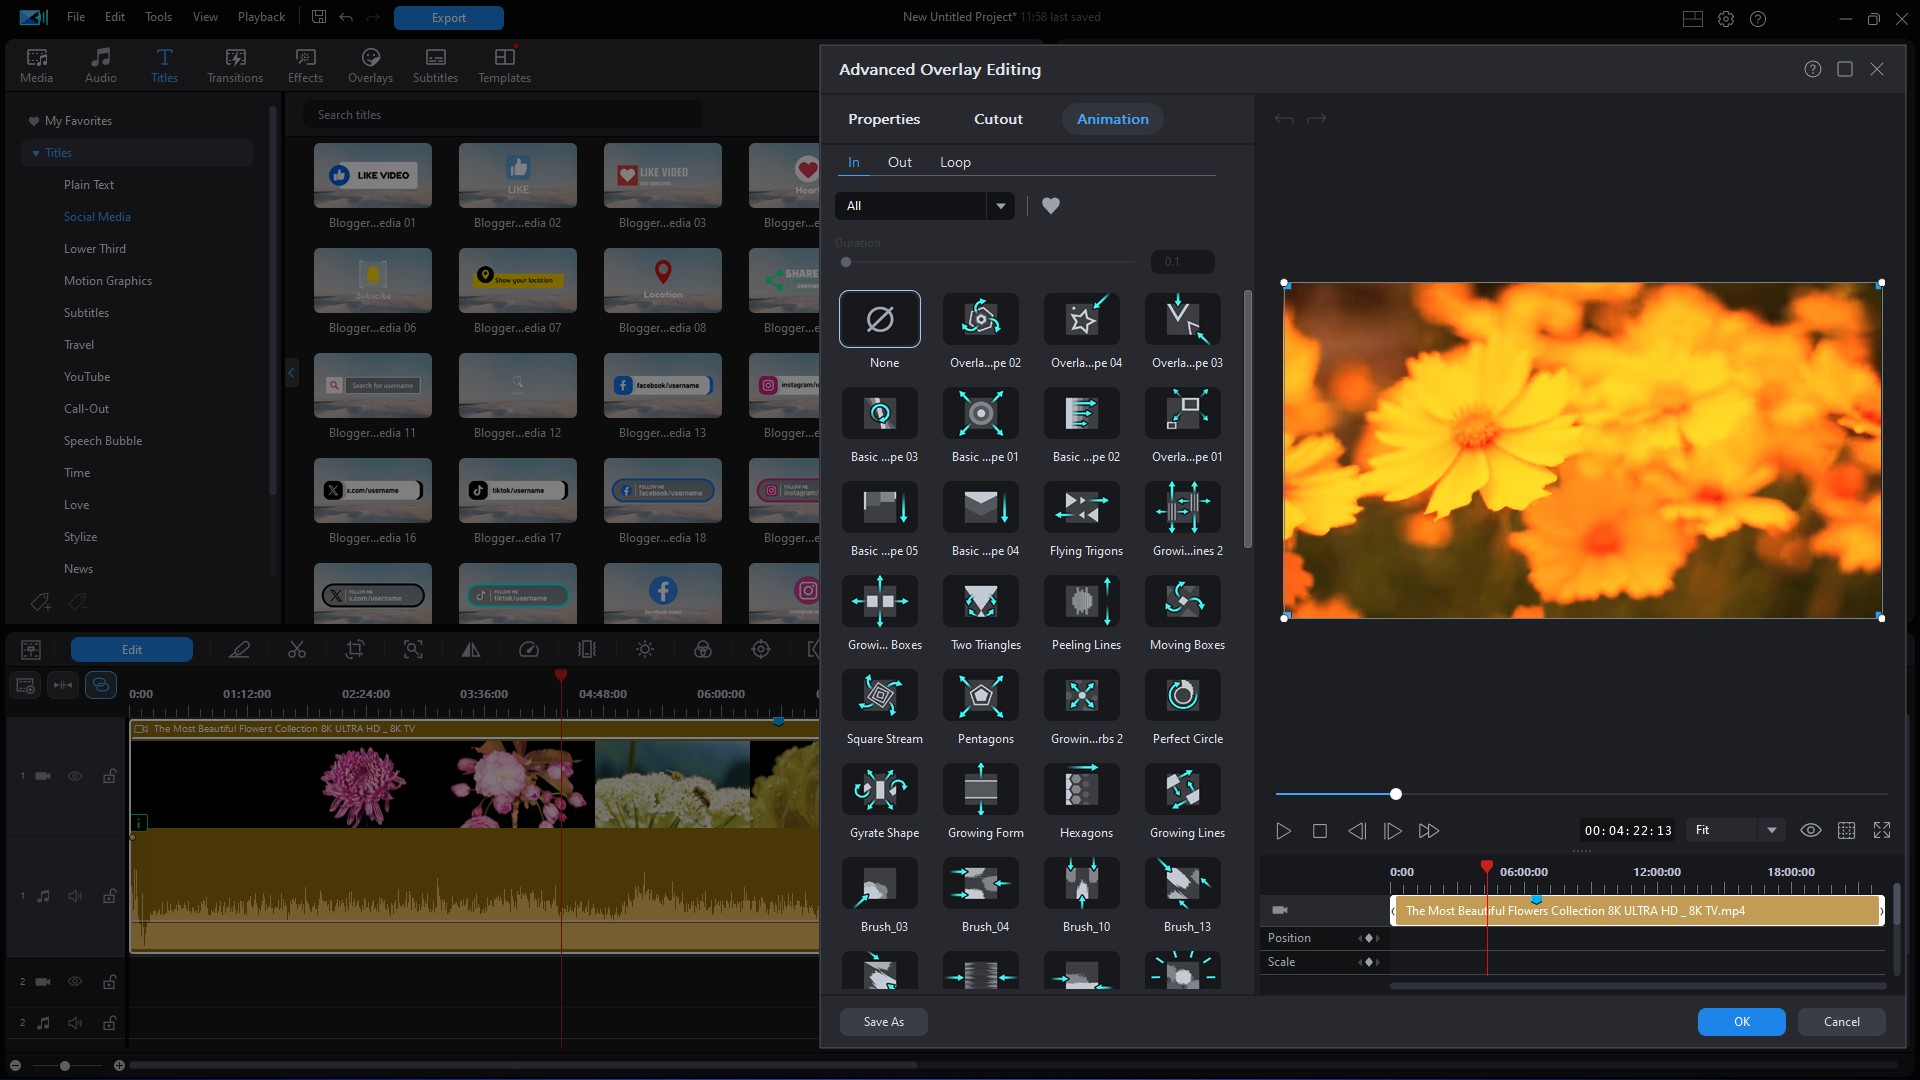Mute audio track 1
The image size is (1920, 1080).
click(x=75, y=896)
